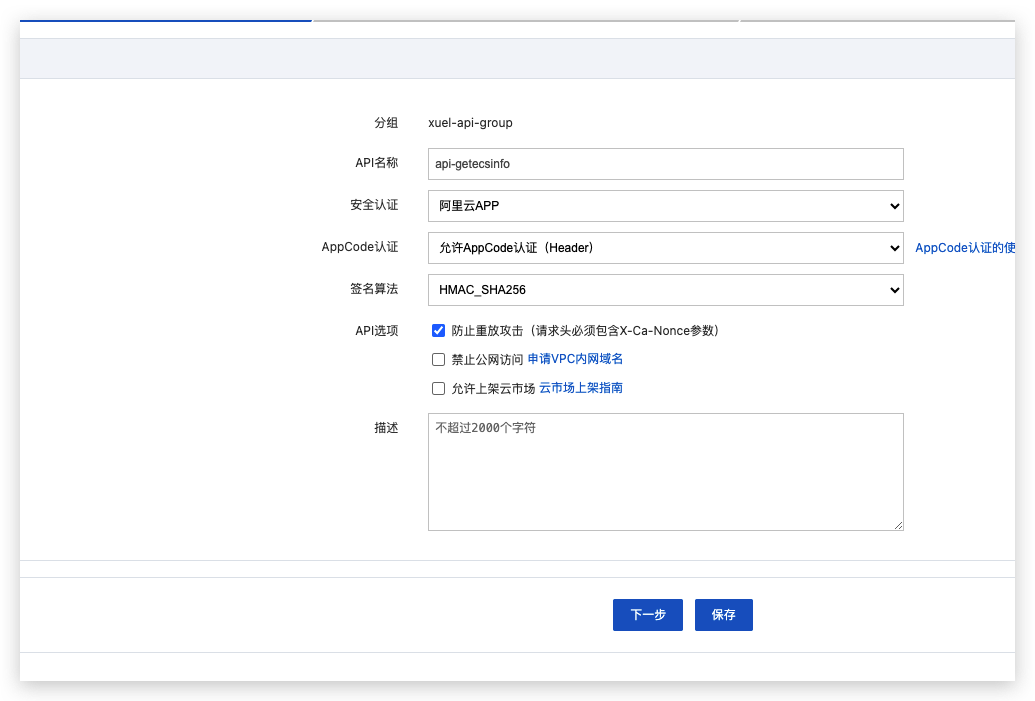Image resolution: width=1035 pixels, height=701 pixels.
Task: Click inside the 描述 text area
Action: click(665, 472)
